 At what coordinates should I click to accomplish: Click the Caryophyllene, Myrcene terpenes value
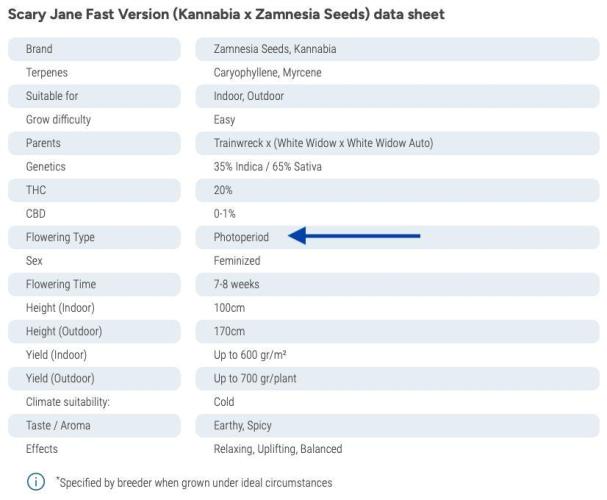click(x=267, y=73)
